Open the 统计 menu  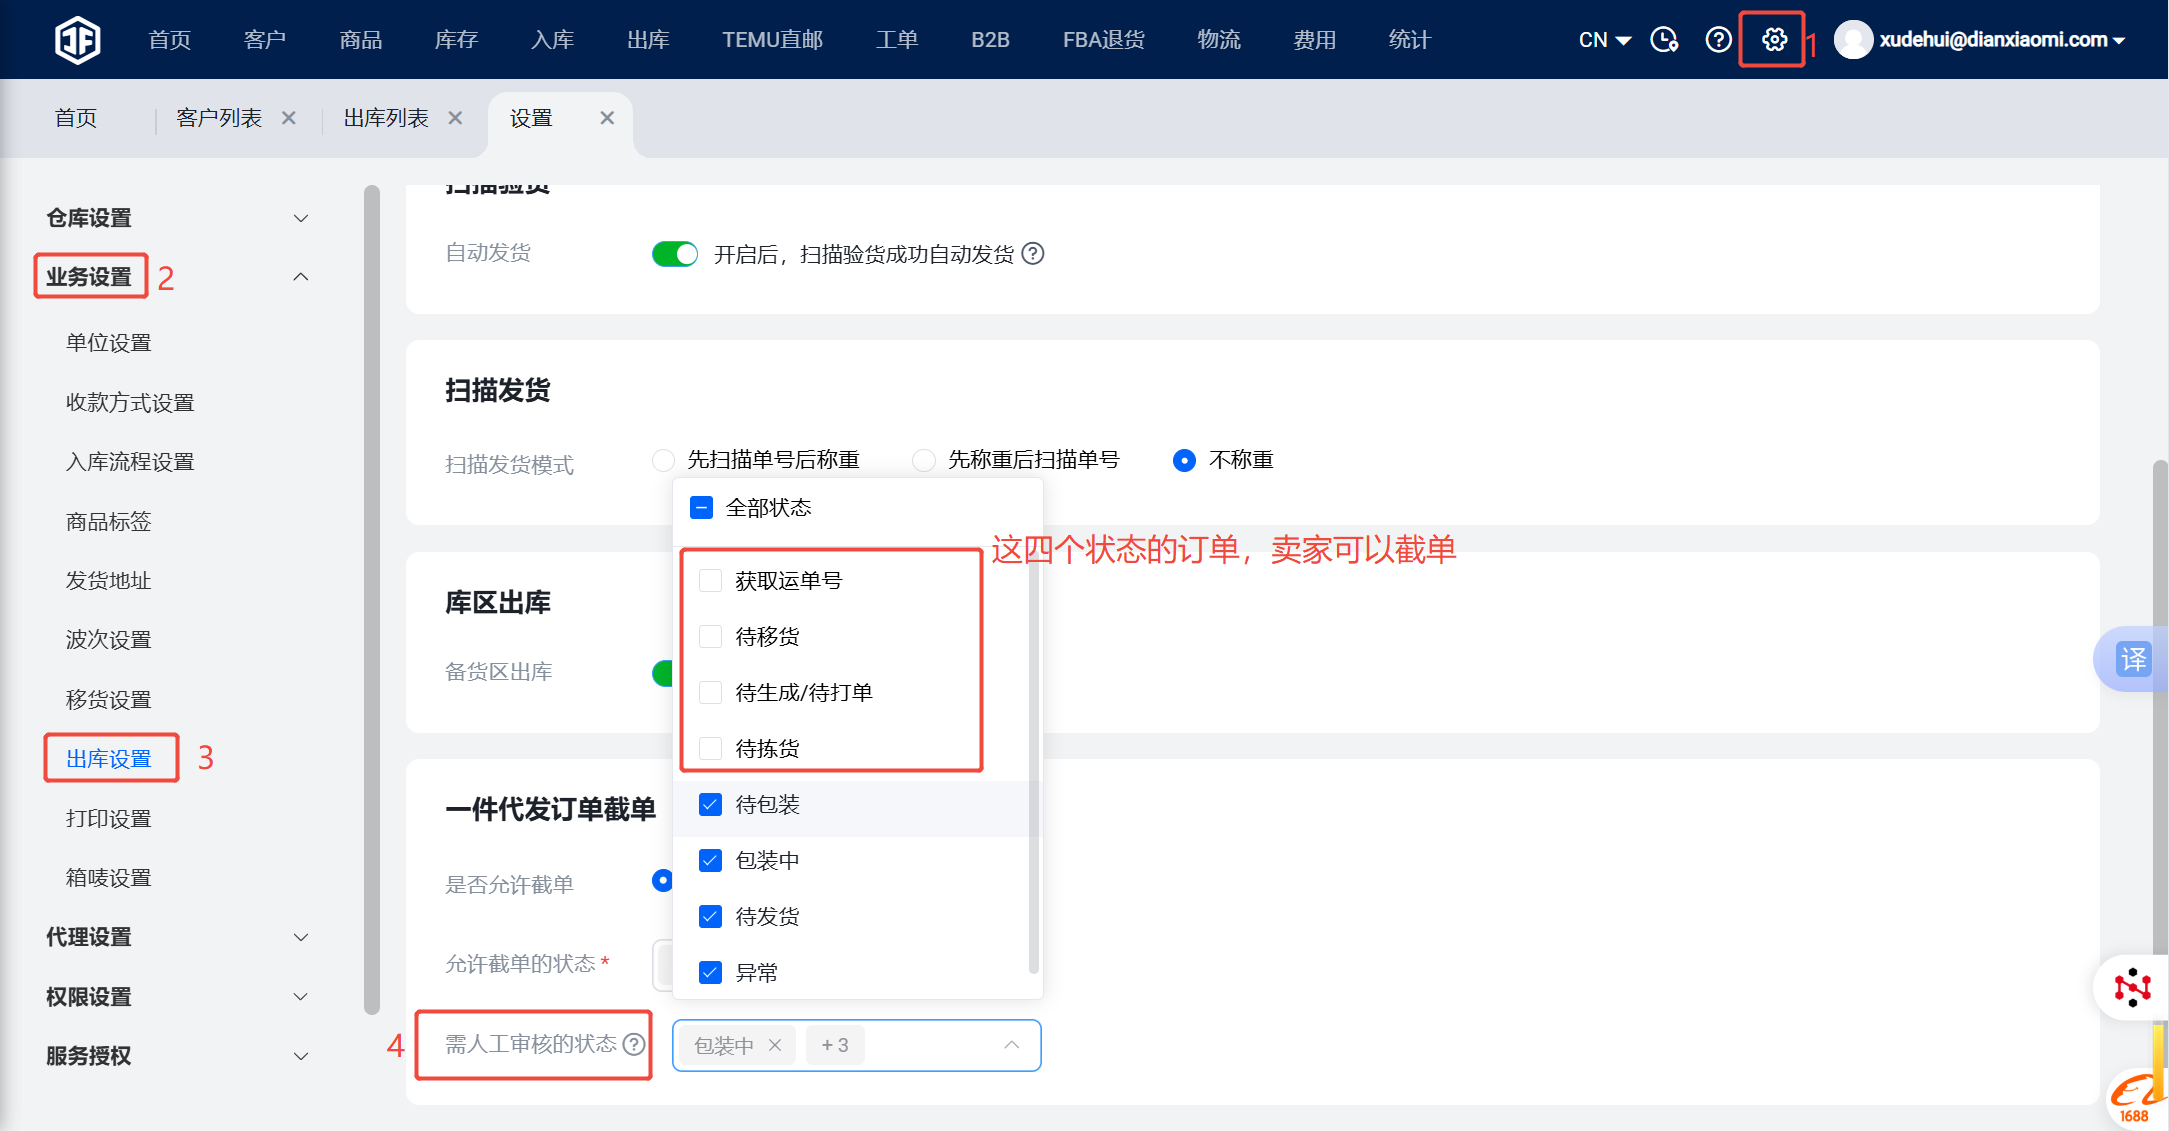1410,40
